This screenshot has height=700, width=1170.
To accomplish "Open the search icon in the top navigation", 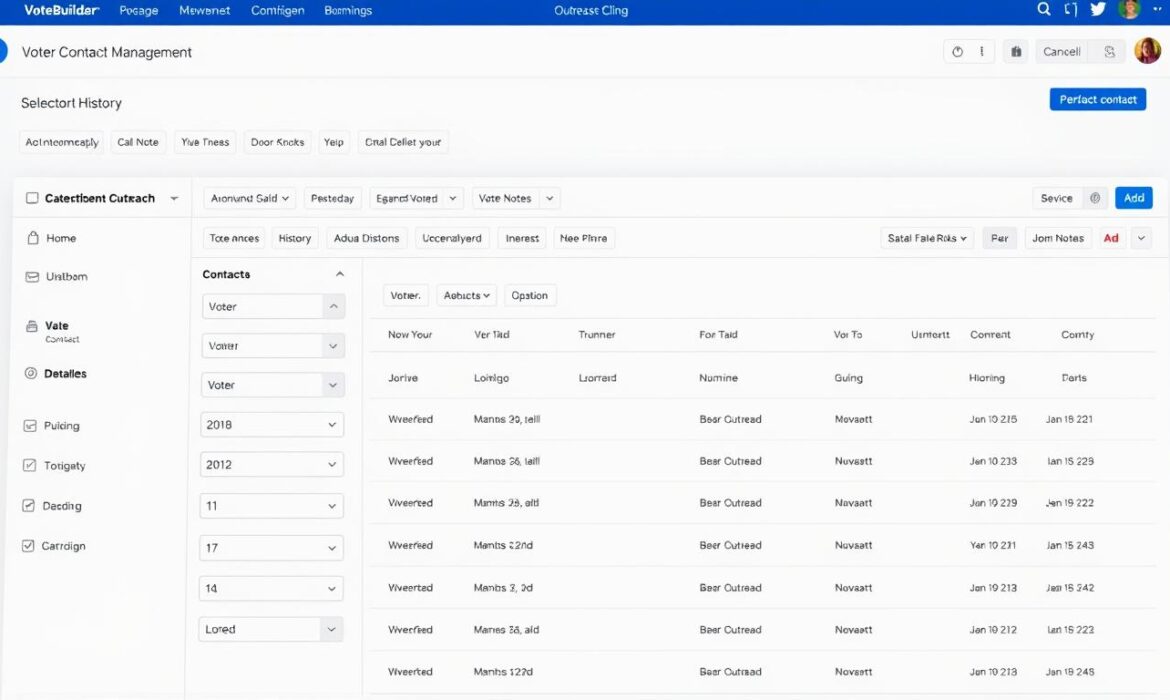I will click(1043, 9).
